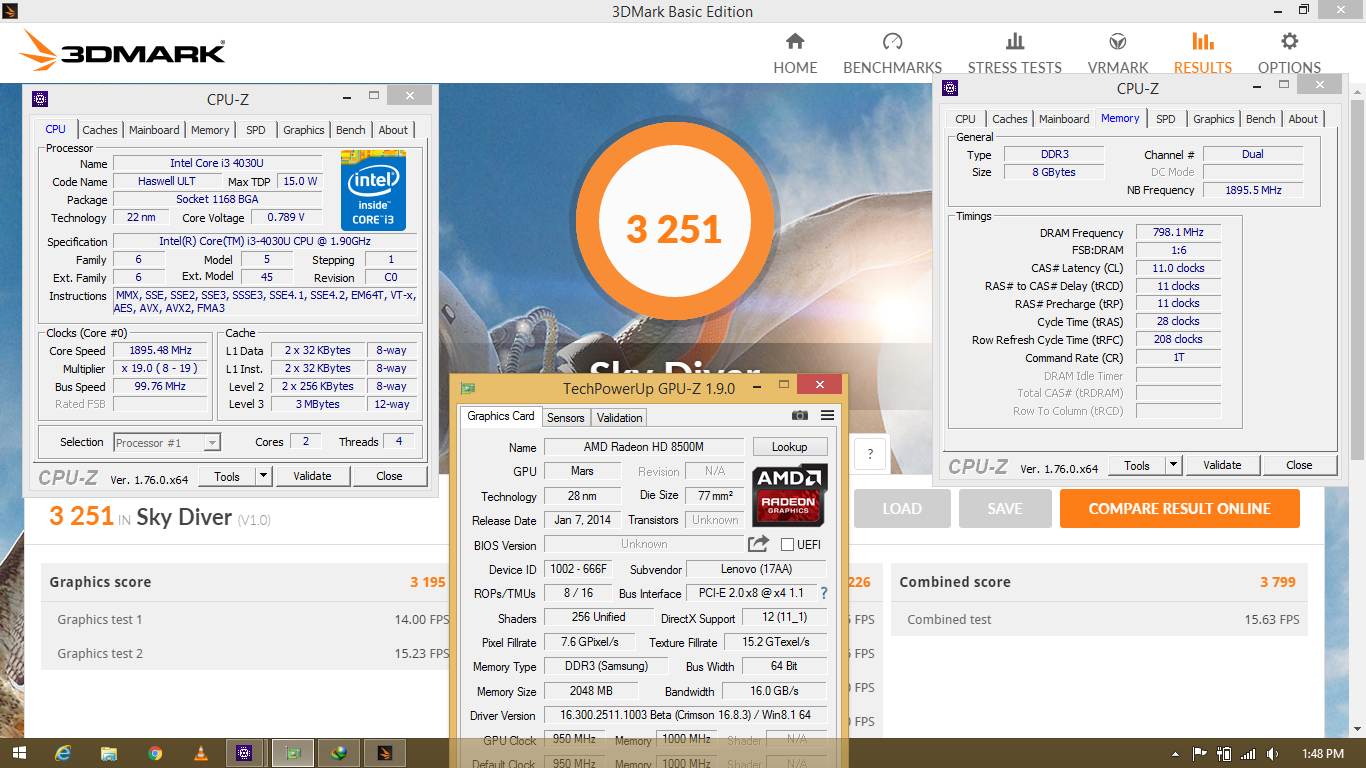This screenshot has width=1366, height=768.
Task: Open Bench tab in left CPU-Z
Action: (351, 130)
